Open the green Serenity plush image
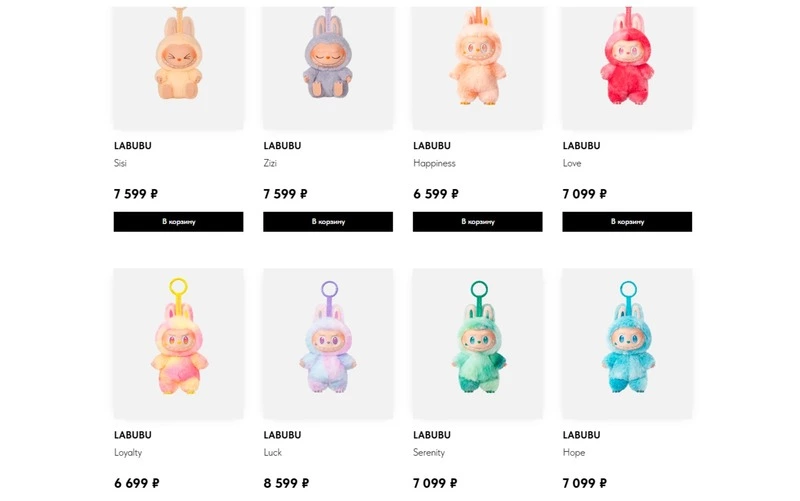The width and height of the screenshot is (800, 501). click(x=478, y=344)
